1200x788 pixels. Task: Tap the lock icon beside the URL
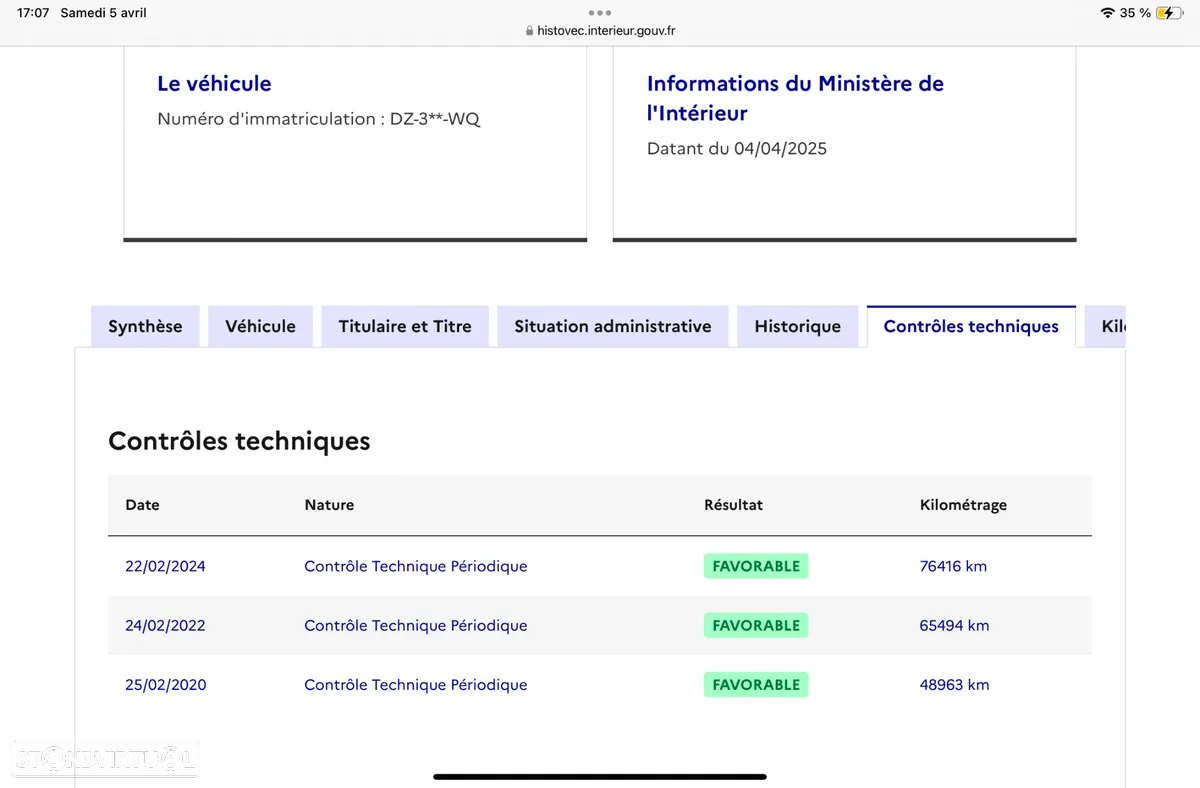(x=530, y=31)
